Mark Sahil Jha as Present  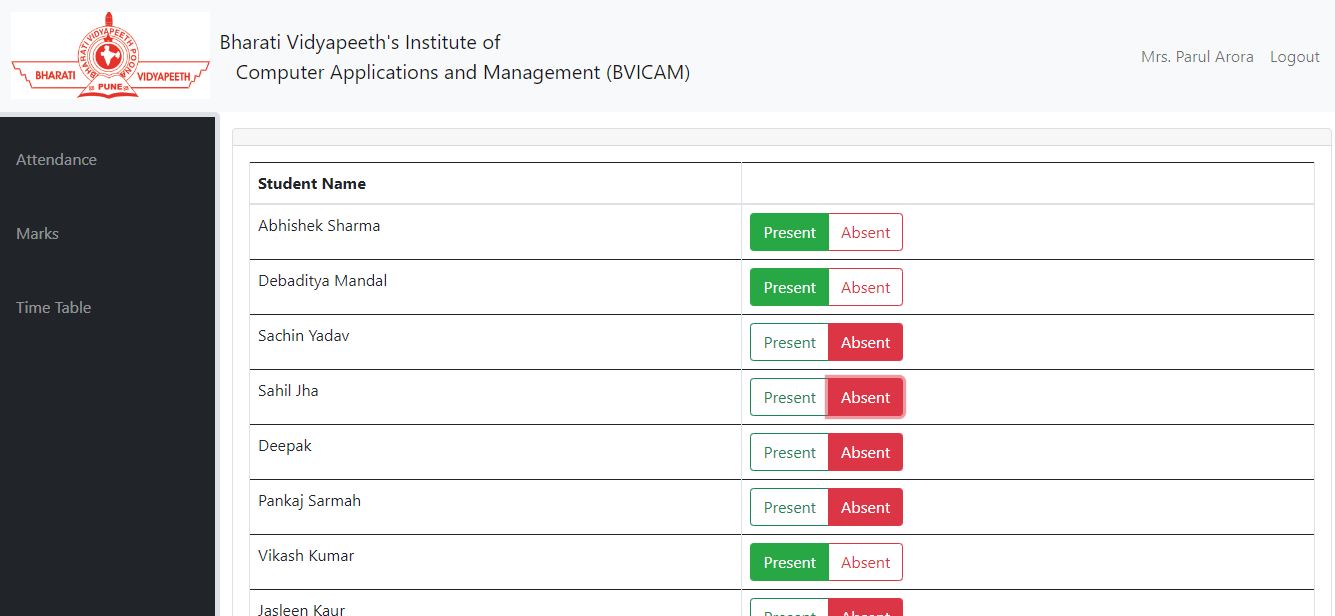789,397
